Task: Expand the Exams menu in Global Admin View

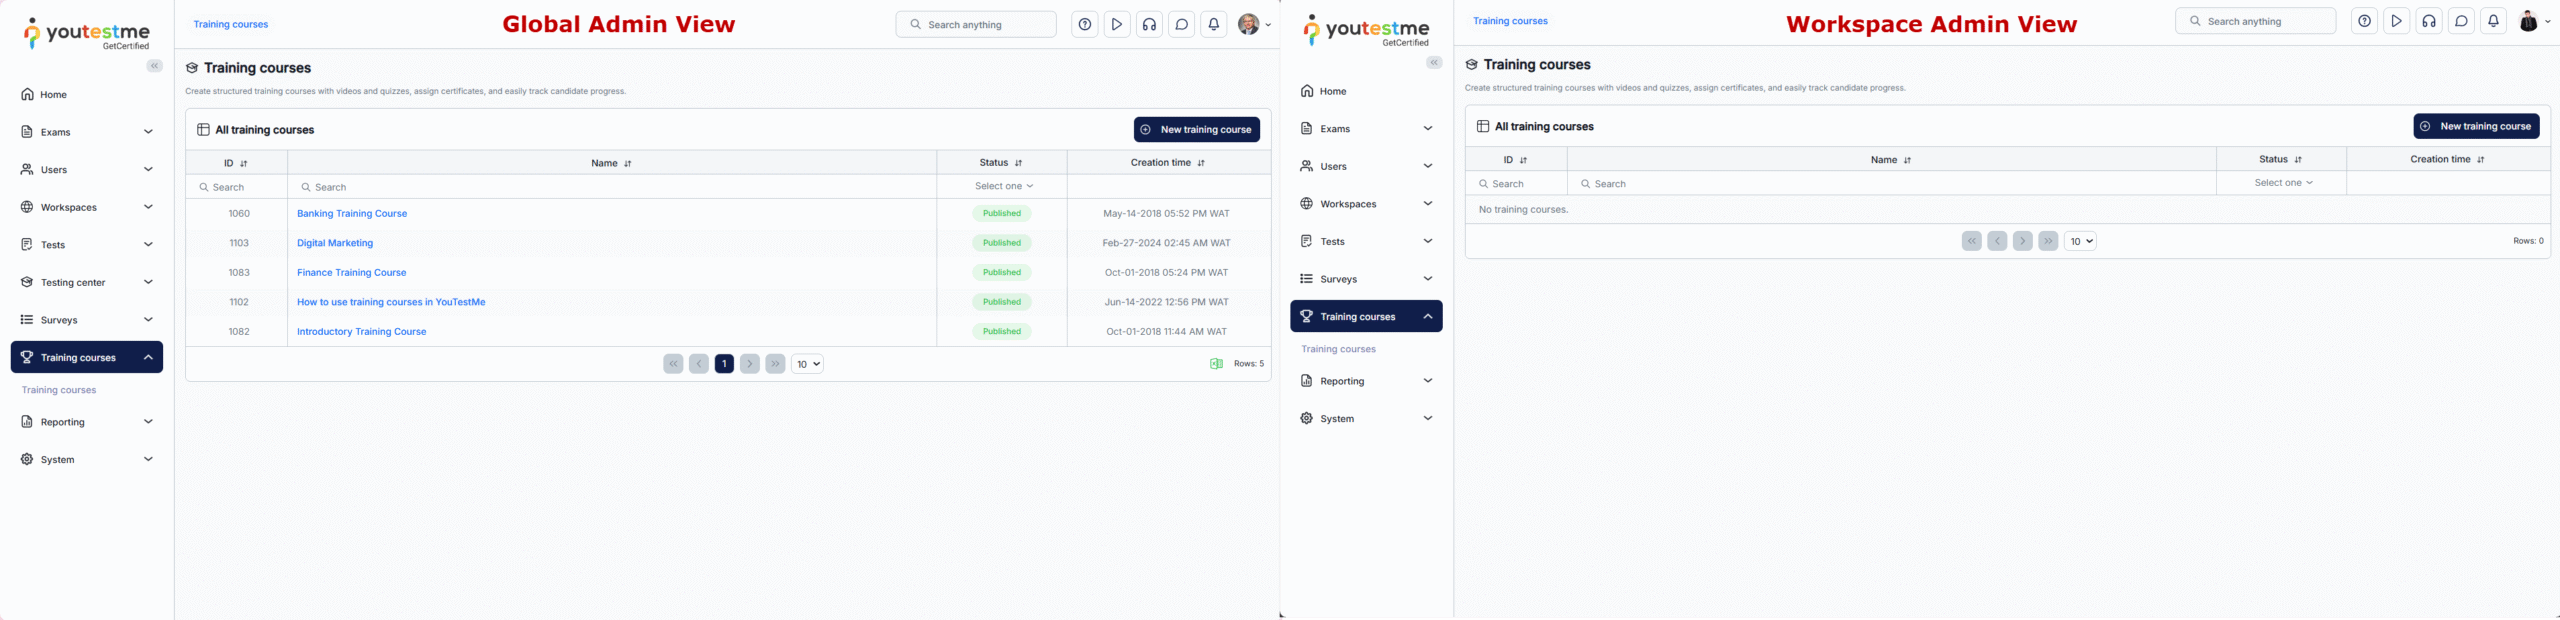Action: (87, 132)
